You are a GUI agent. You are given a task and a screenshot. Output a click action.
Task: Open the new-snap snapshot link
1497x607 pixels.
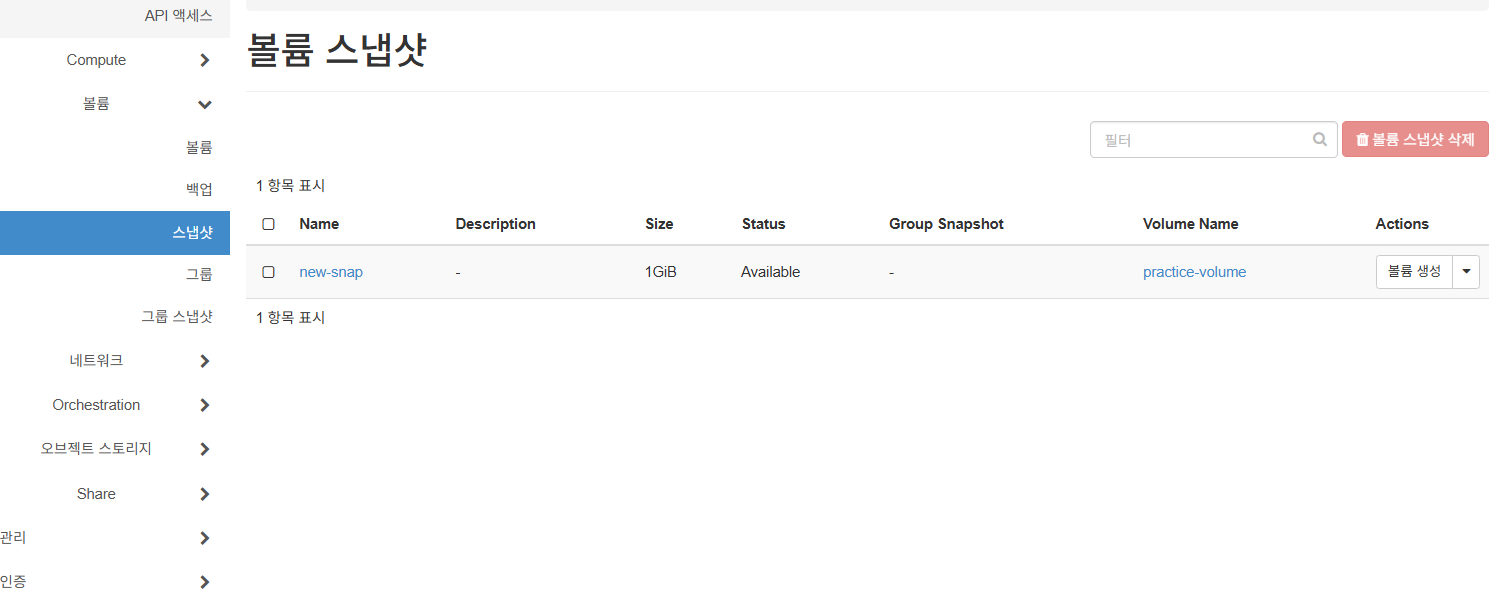331,272
